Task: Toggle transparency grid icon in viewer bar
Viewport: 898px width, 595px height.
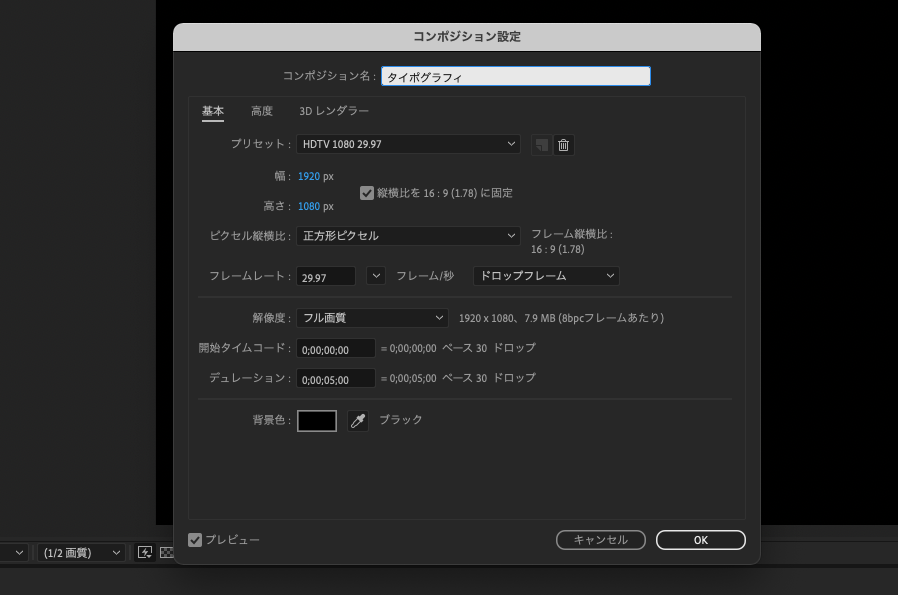Action: coord(167,553)
